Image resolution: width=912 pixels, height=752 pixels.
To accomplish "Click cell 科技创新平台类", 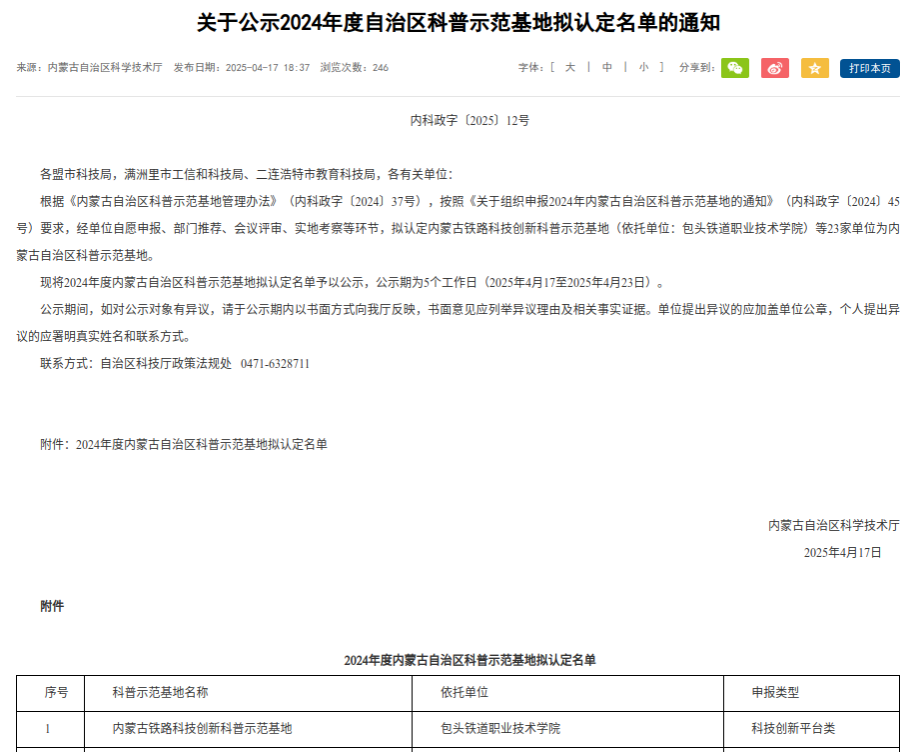I will (793, 728).
